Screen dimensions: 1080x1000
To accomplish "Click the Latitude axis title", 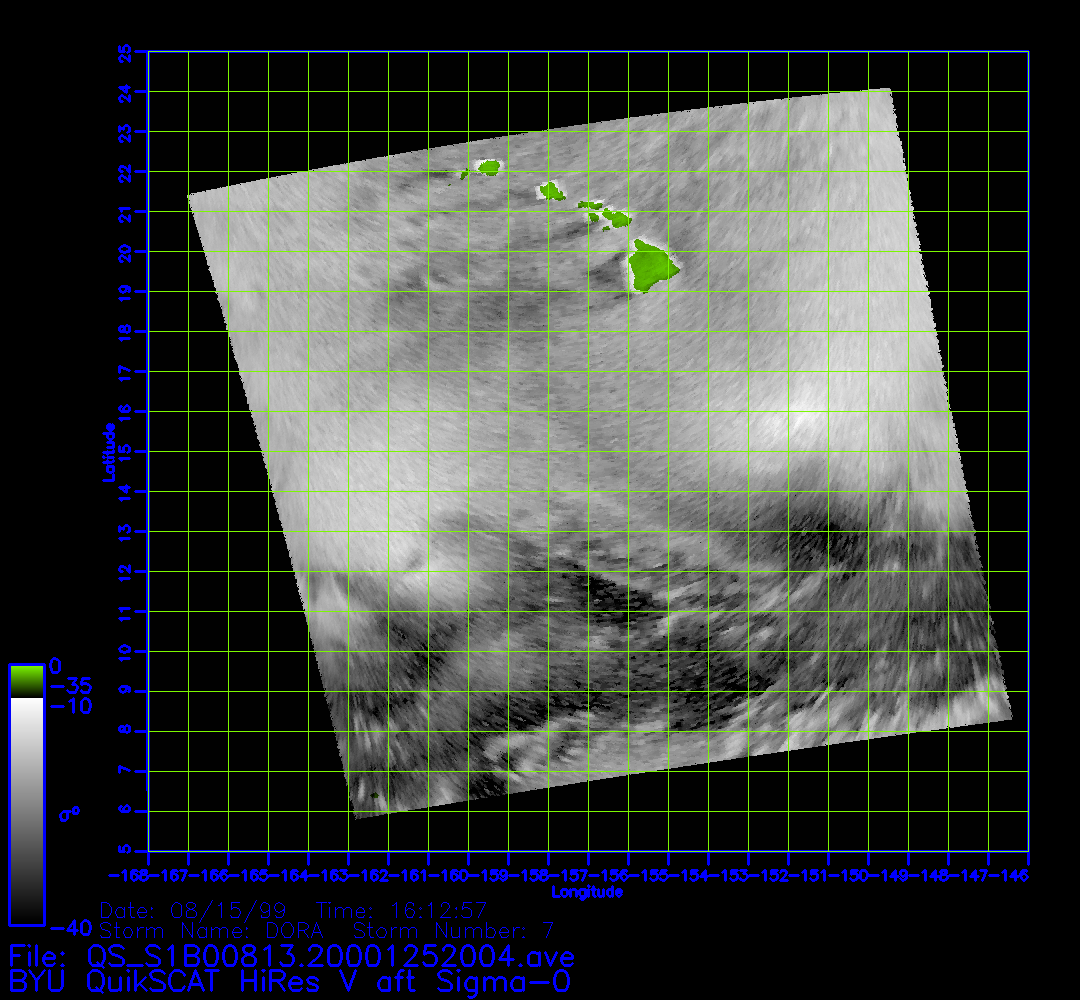I will coord(107,452).
